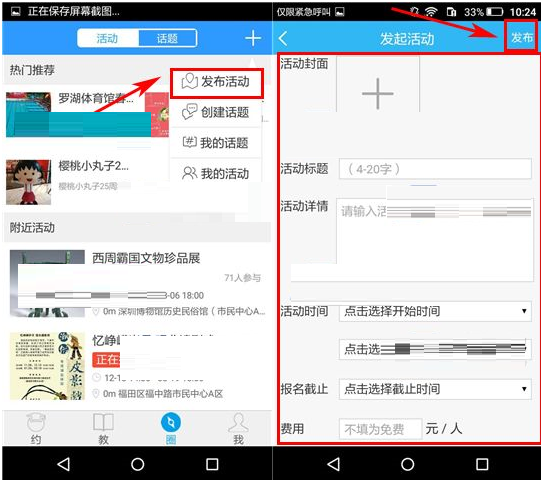The height and width of the screenshot is (480, 541).
Task: Tap the 发布 publish button
Action: pos(521,37)
